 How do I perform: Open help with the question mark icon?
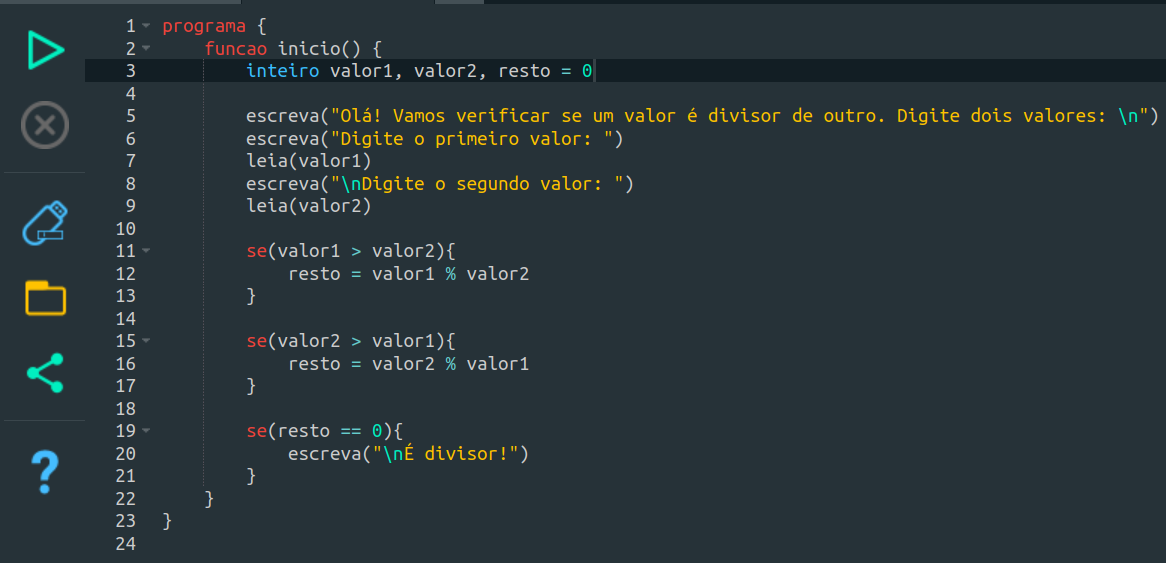(45, 472)
